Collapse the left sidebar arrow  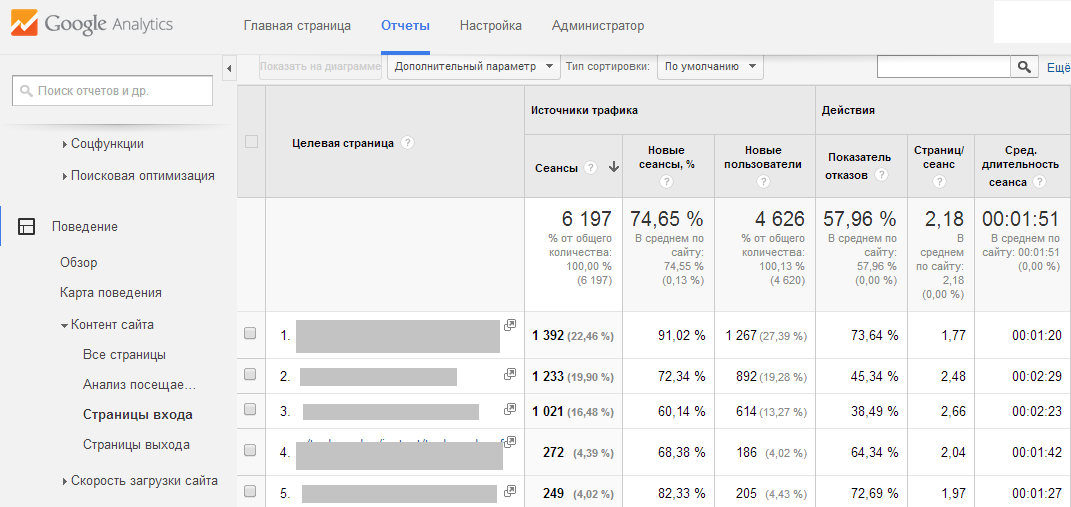point(229,68)
